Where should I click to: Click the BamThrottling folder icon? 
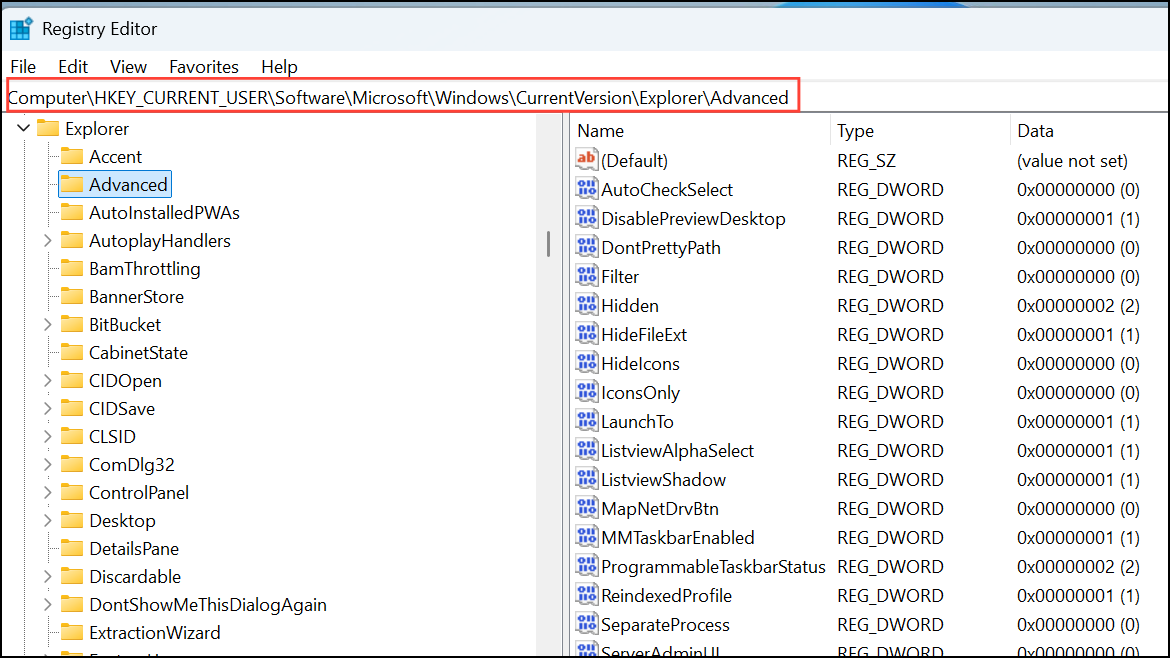click(x=72, y=269)
